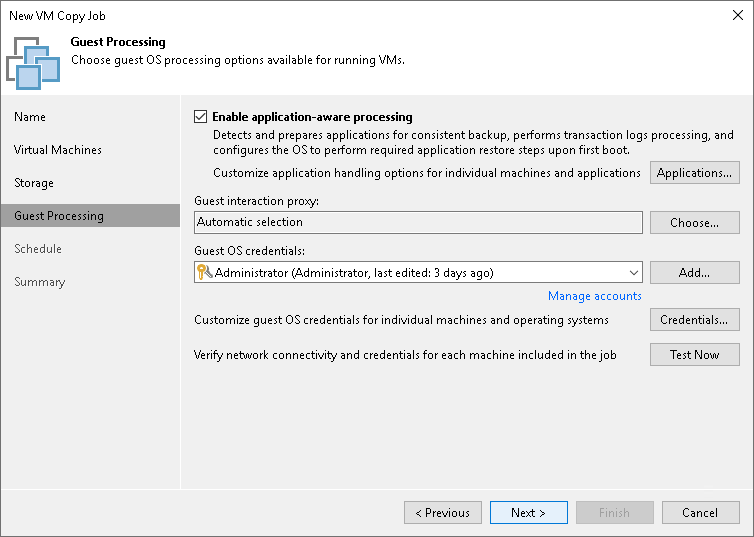Go to the Schedule wizard step

click(38, 249)
